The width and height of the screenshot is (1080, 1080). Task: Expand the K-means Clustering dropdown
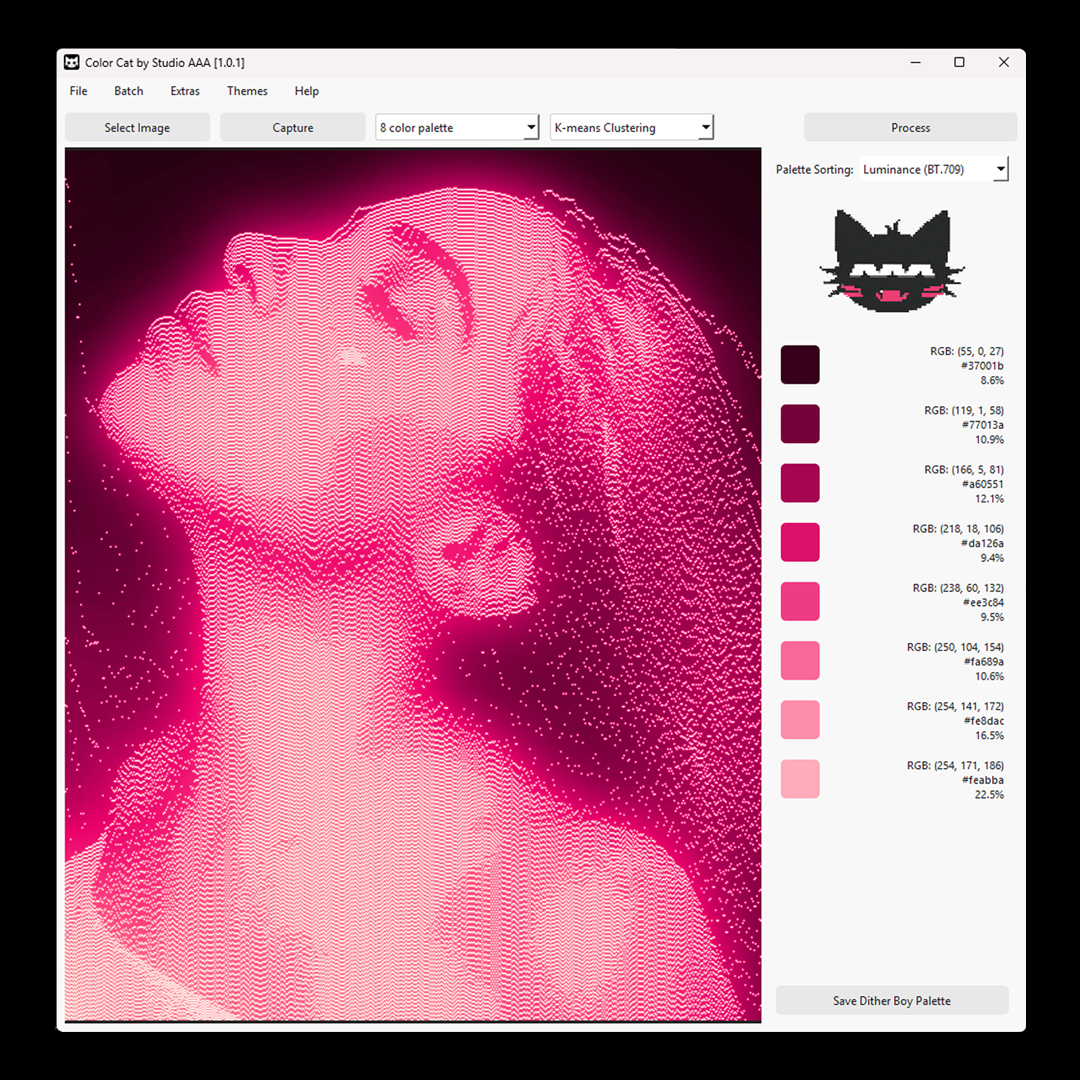631,127
